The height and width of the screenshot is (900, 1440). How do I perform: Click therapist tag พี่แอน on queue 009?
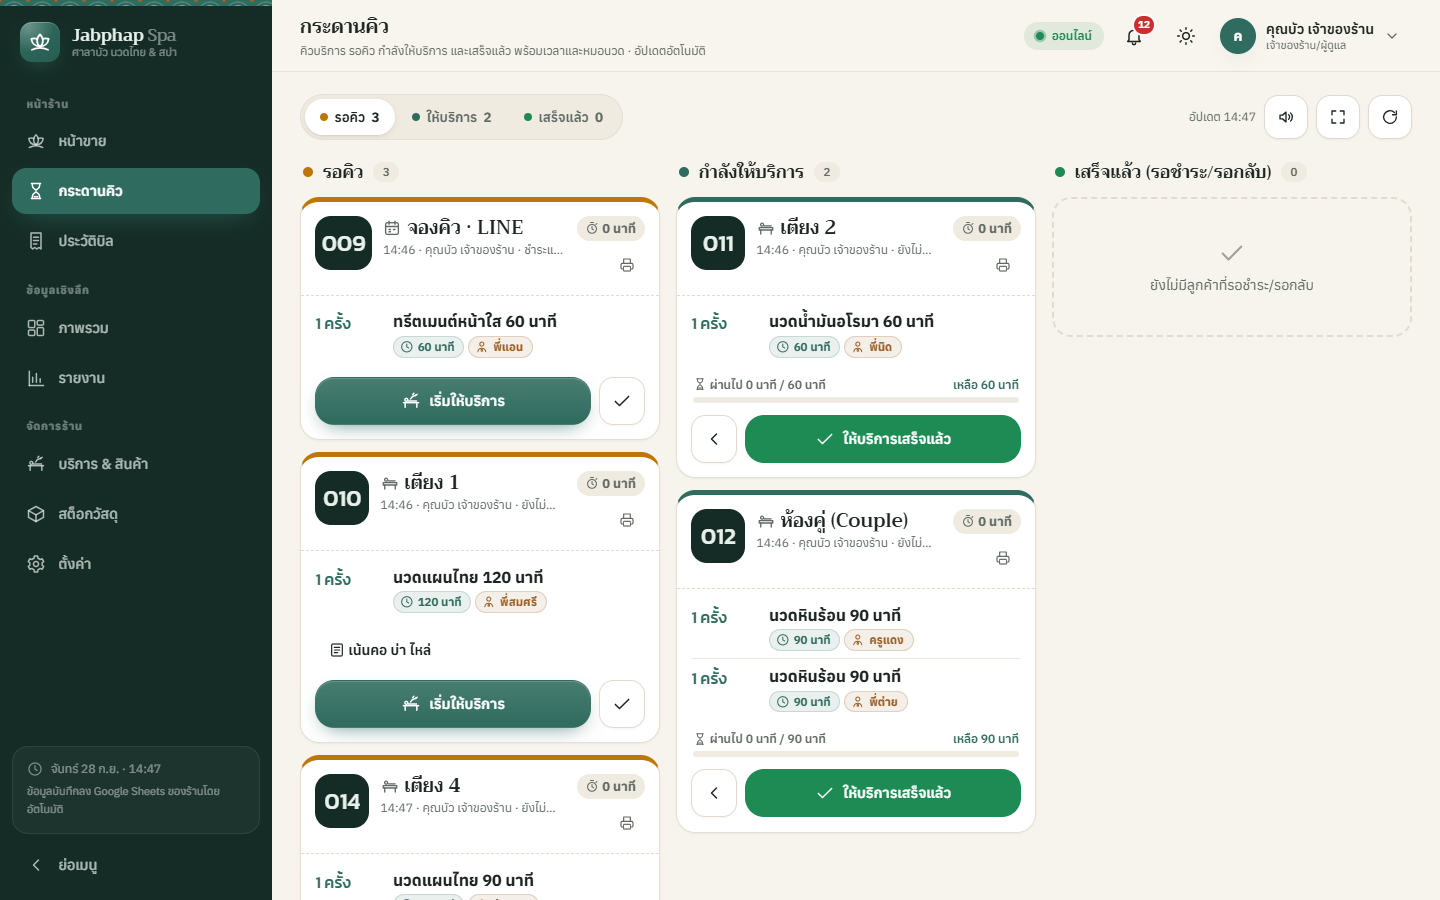[500, 347]
